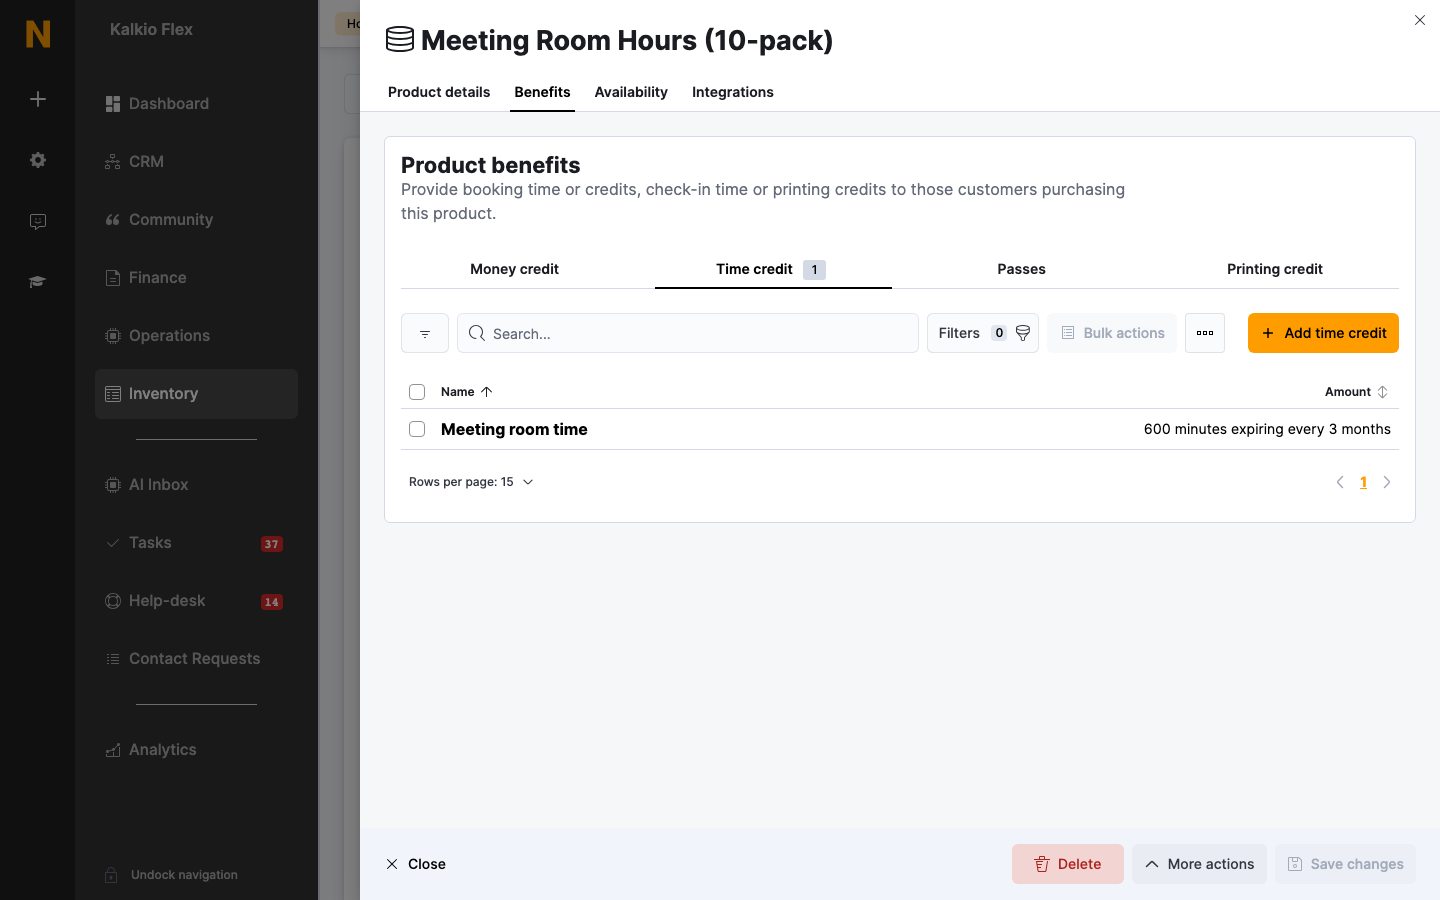Image resolution: width=1440 pixels, height=900 pixels.
Task: Open CRM in sidebar
Action: click(196, 162)
